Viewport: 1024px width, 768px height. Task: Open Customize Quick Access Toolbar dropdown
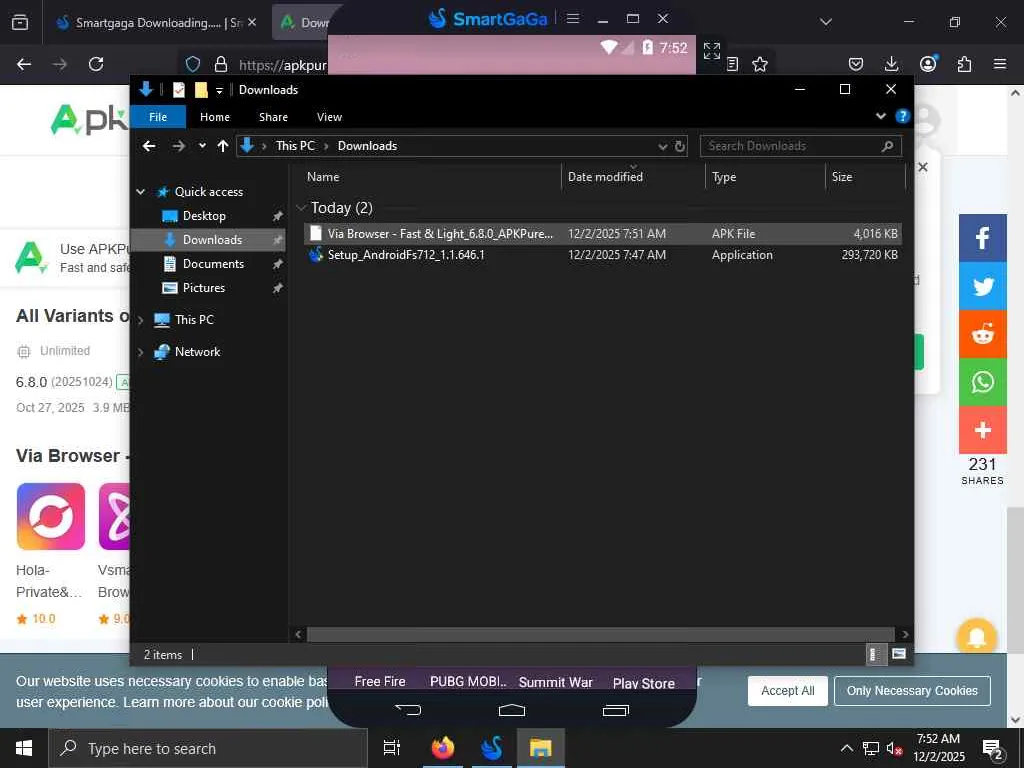pos(219,90)
